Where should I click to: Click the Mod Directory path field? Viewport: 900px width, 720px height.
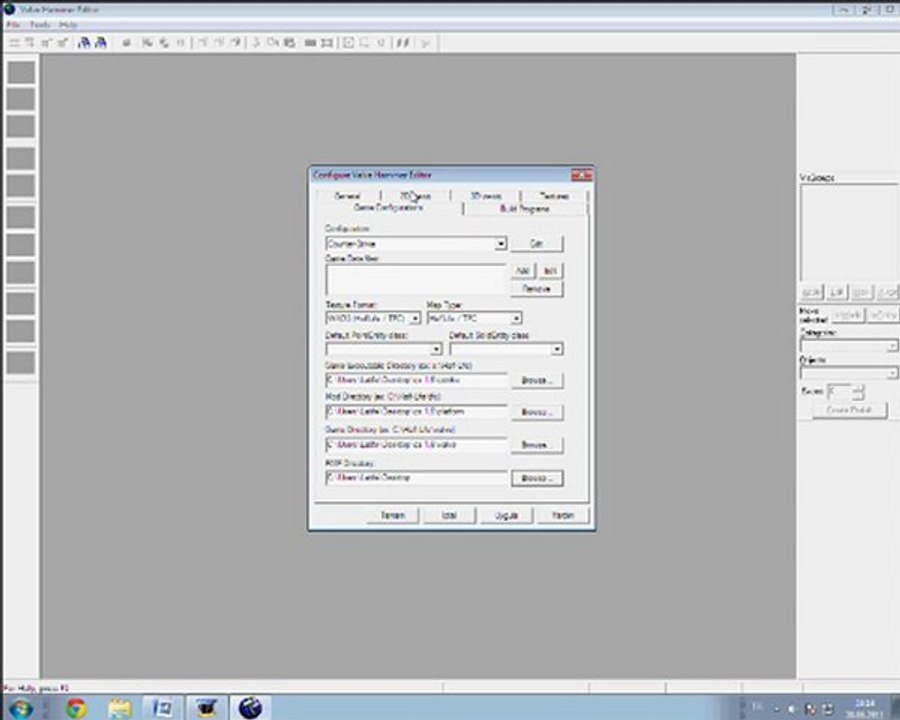click(416, 412)
